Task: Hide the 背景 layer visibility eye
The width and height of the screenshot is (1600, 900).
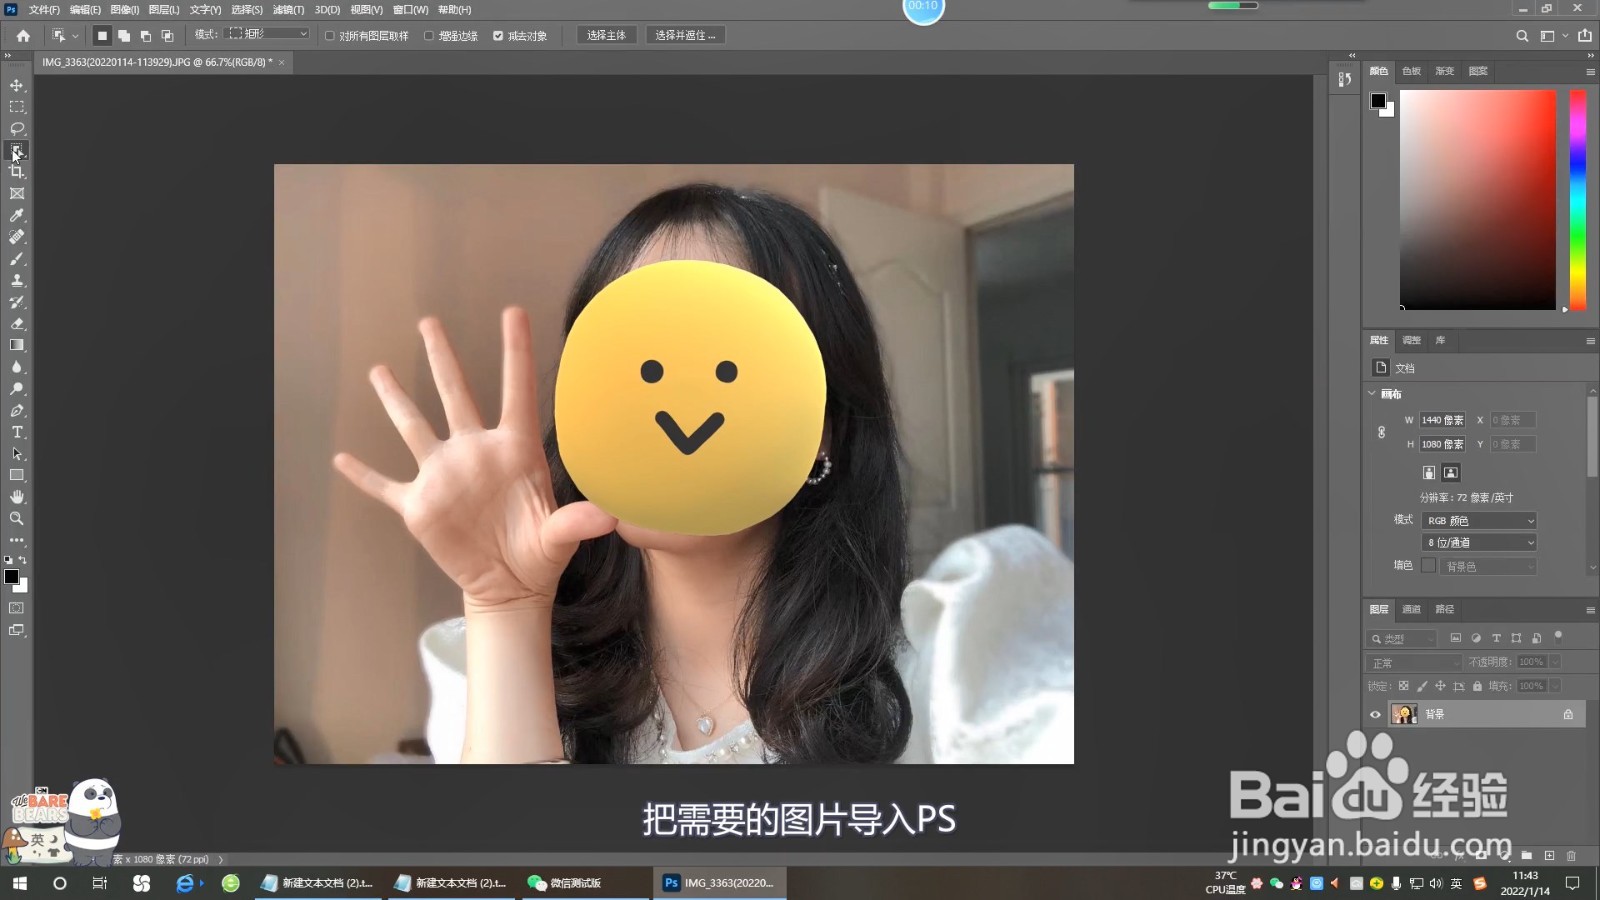Action: point(1376,714)
